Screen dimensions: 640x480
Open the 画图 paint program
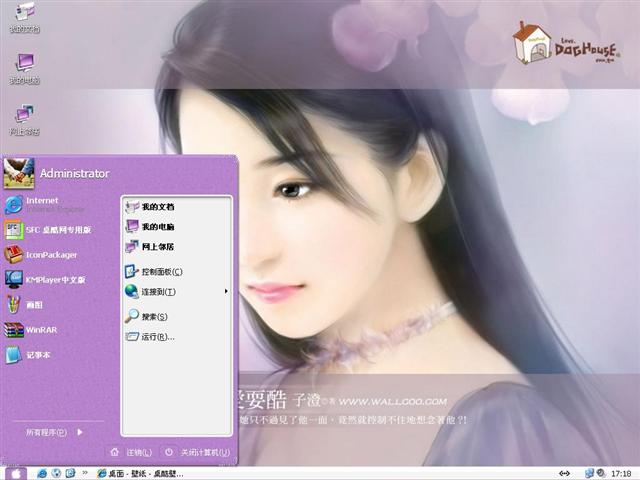point(24,305)
